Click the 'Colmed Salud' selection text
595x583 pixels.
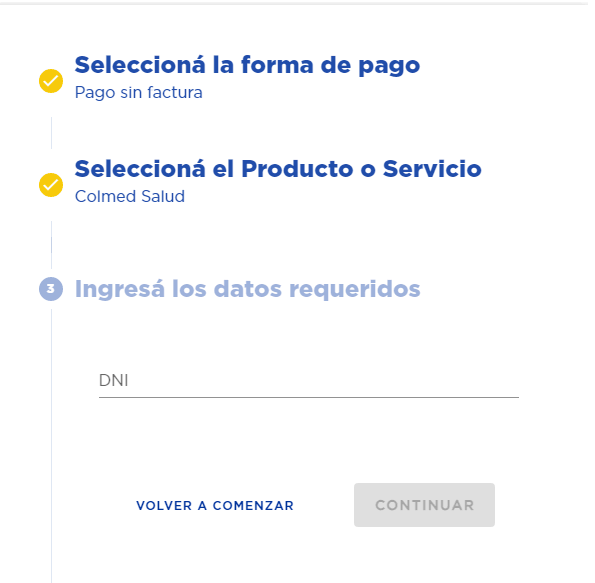(130, 197)
